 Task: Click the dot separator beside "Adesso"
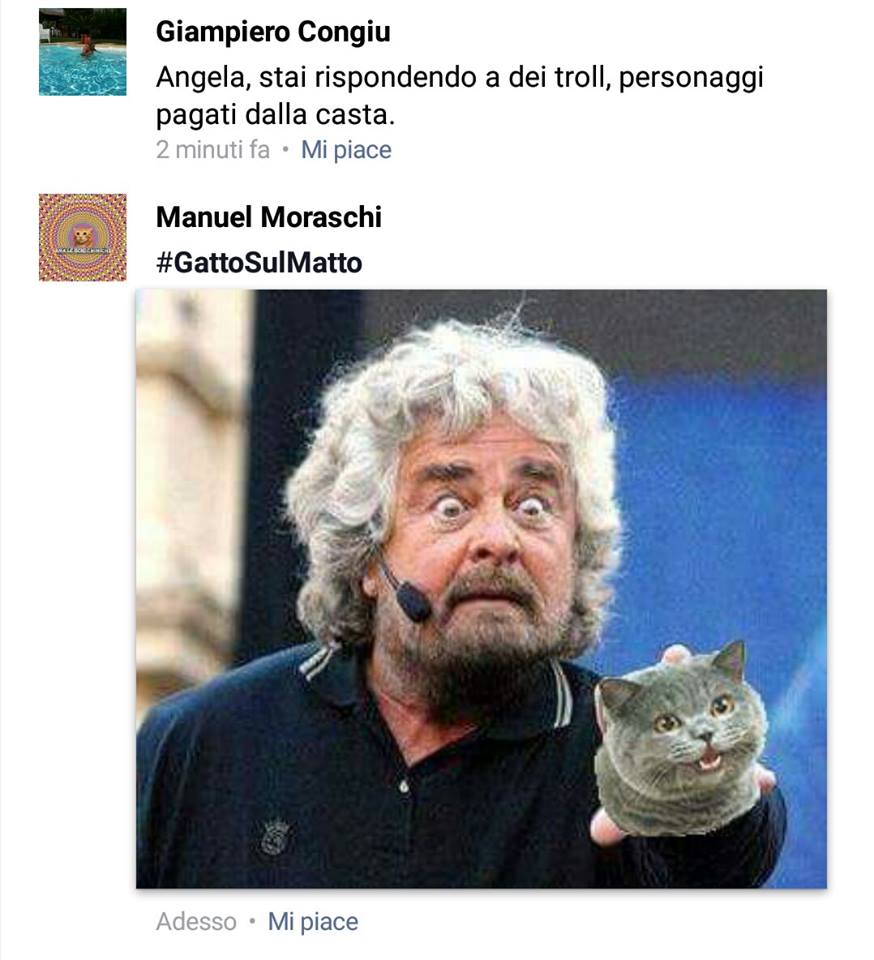coord(252,921)
